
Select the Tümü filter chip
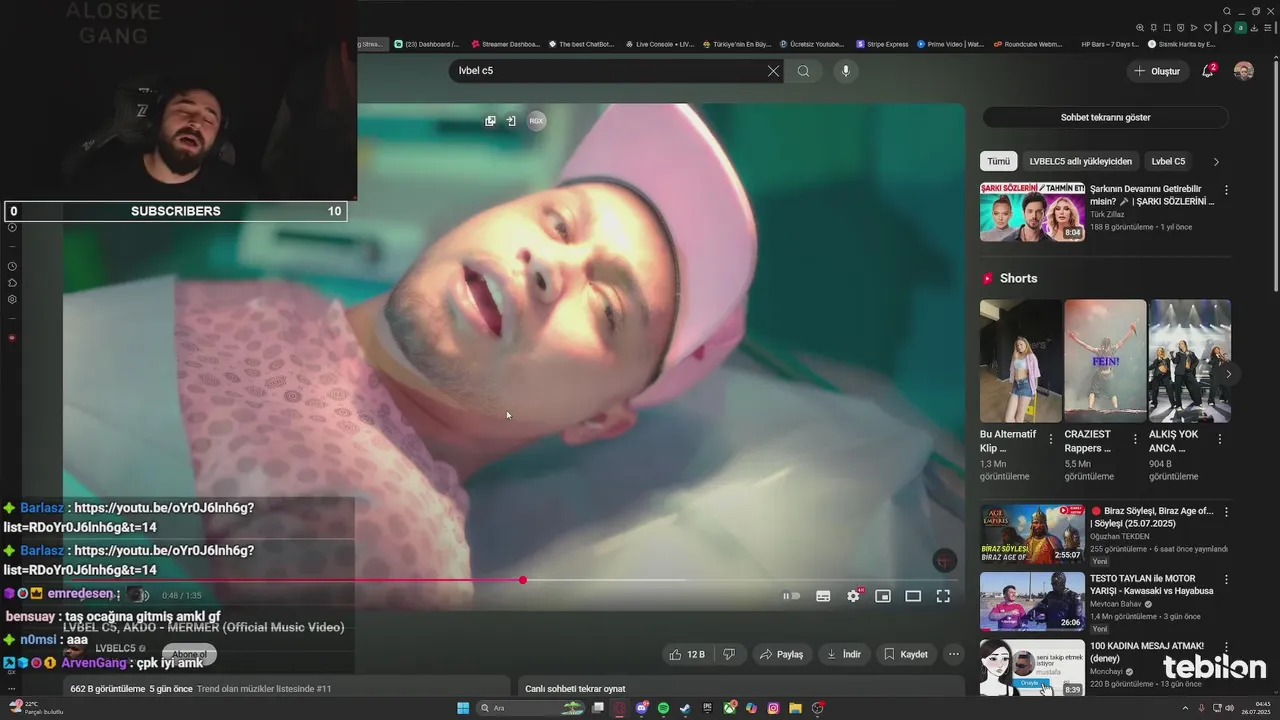pyautogui.click(x=999, y=161)
